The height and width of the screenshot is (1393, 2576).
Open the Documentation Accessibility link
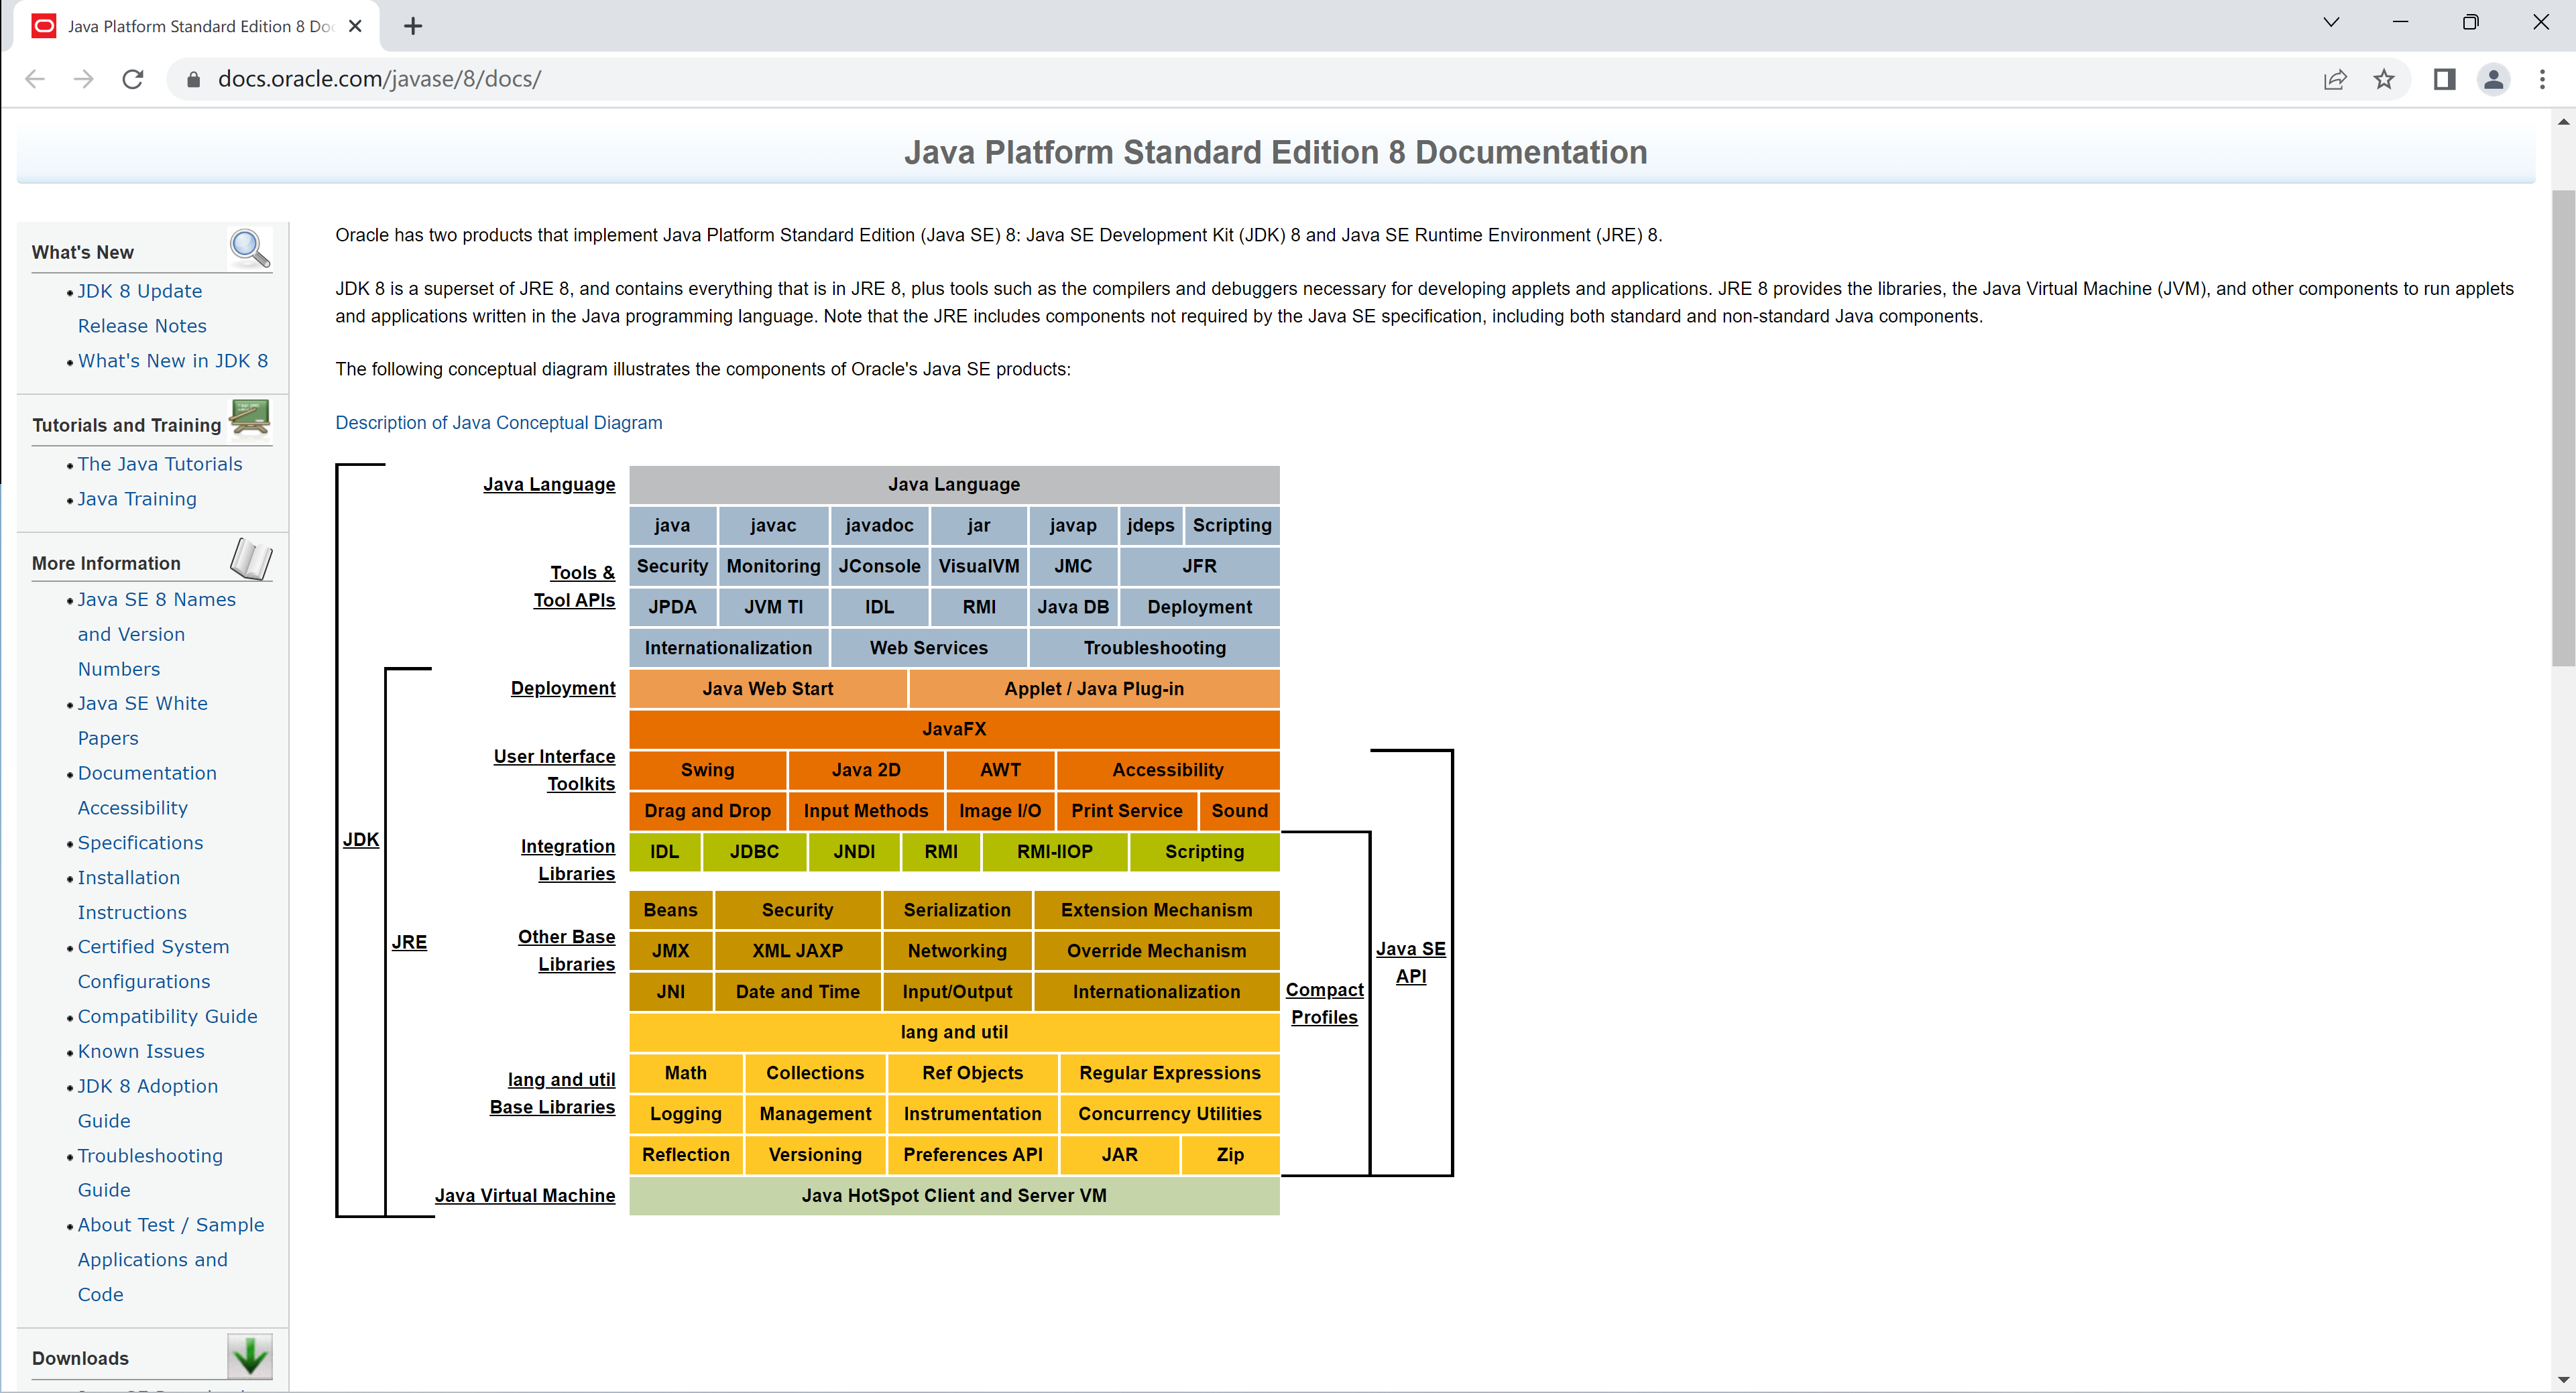147,790
